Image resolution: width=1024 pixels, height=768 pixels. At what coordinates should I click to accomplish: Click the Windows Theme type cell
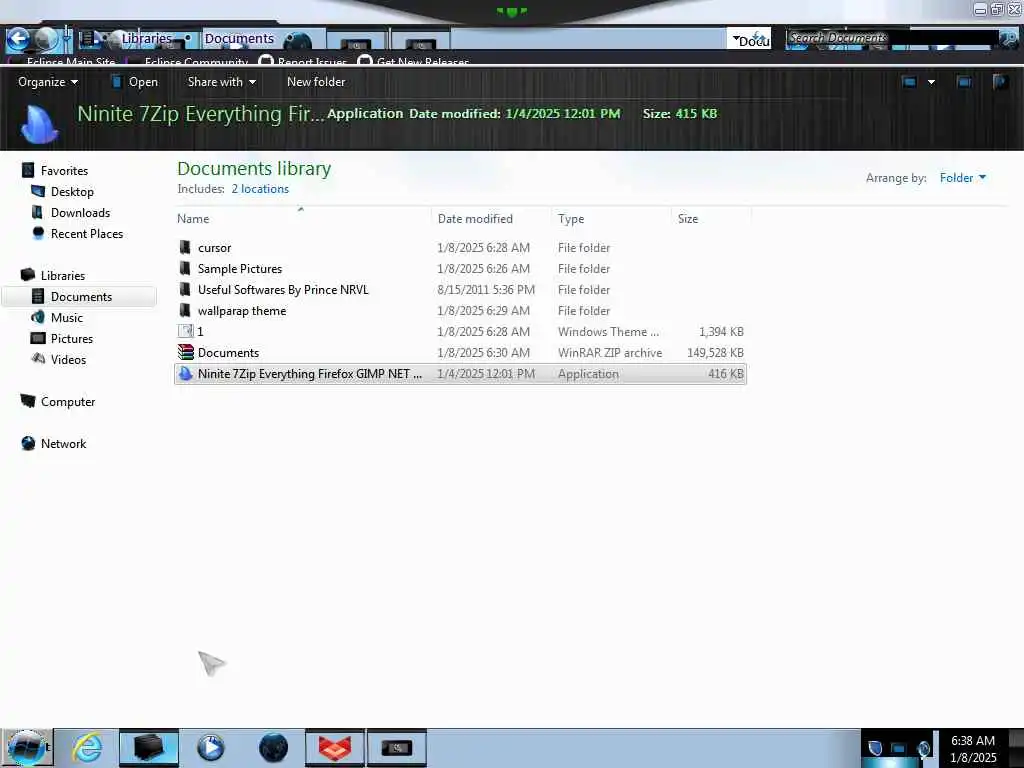point(608,332)
